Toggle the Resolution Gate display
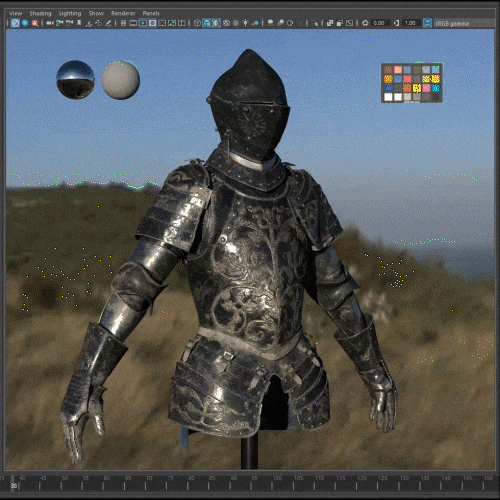 tap(143, 23)
